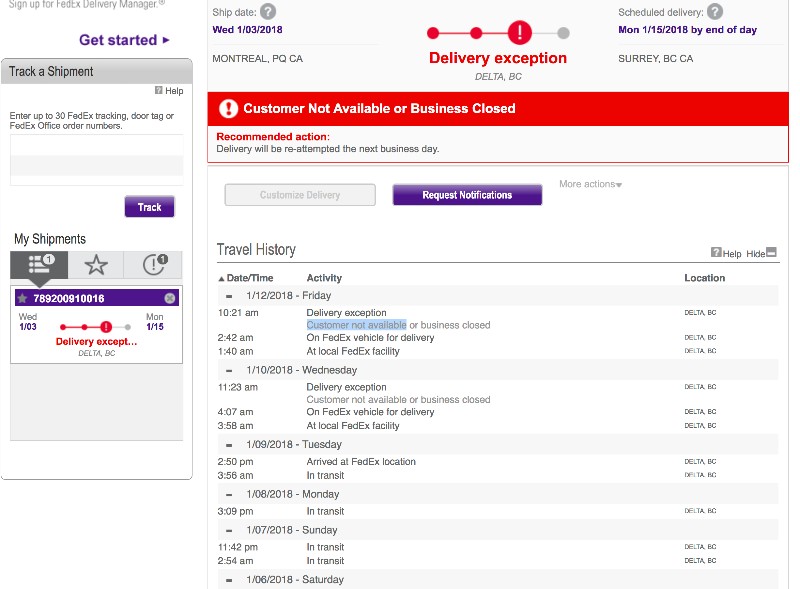
Task: Click the purple Track button
Action: (x=149, y=207)
